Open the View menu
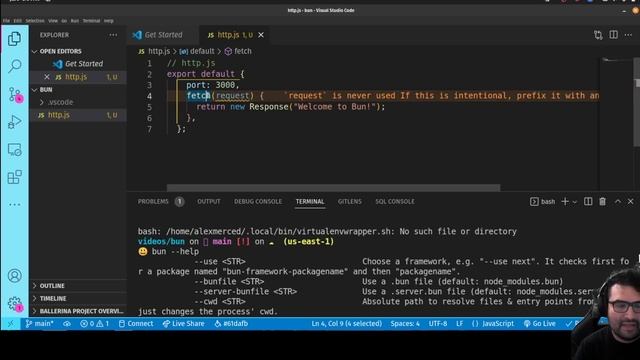The image size is (640, 360). pyautogui.click(x=53, y=21)
